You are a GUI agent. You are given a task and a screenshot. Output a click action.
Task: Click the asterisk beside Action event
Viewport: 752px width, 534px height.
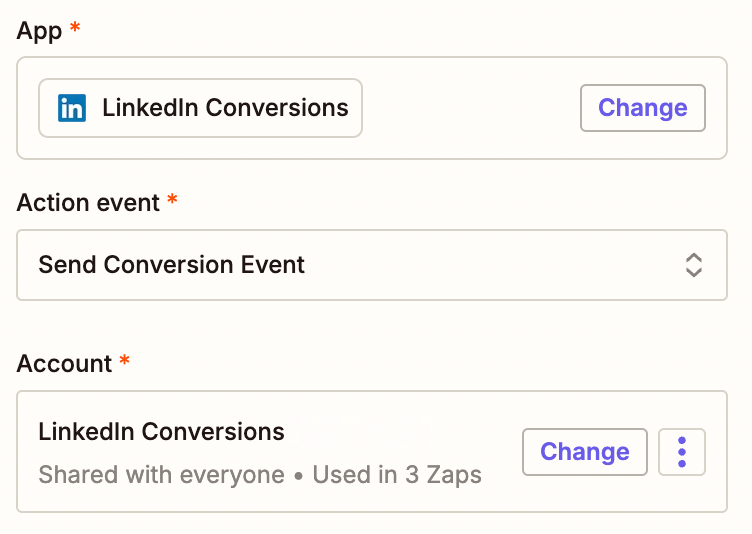point(172,200)
